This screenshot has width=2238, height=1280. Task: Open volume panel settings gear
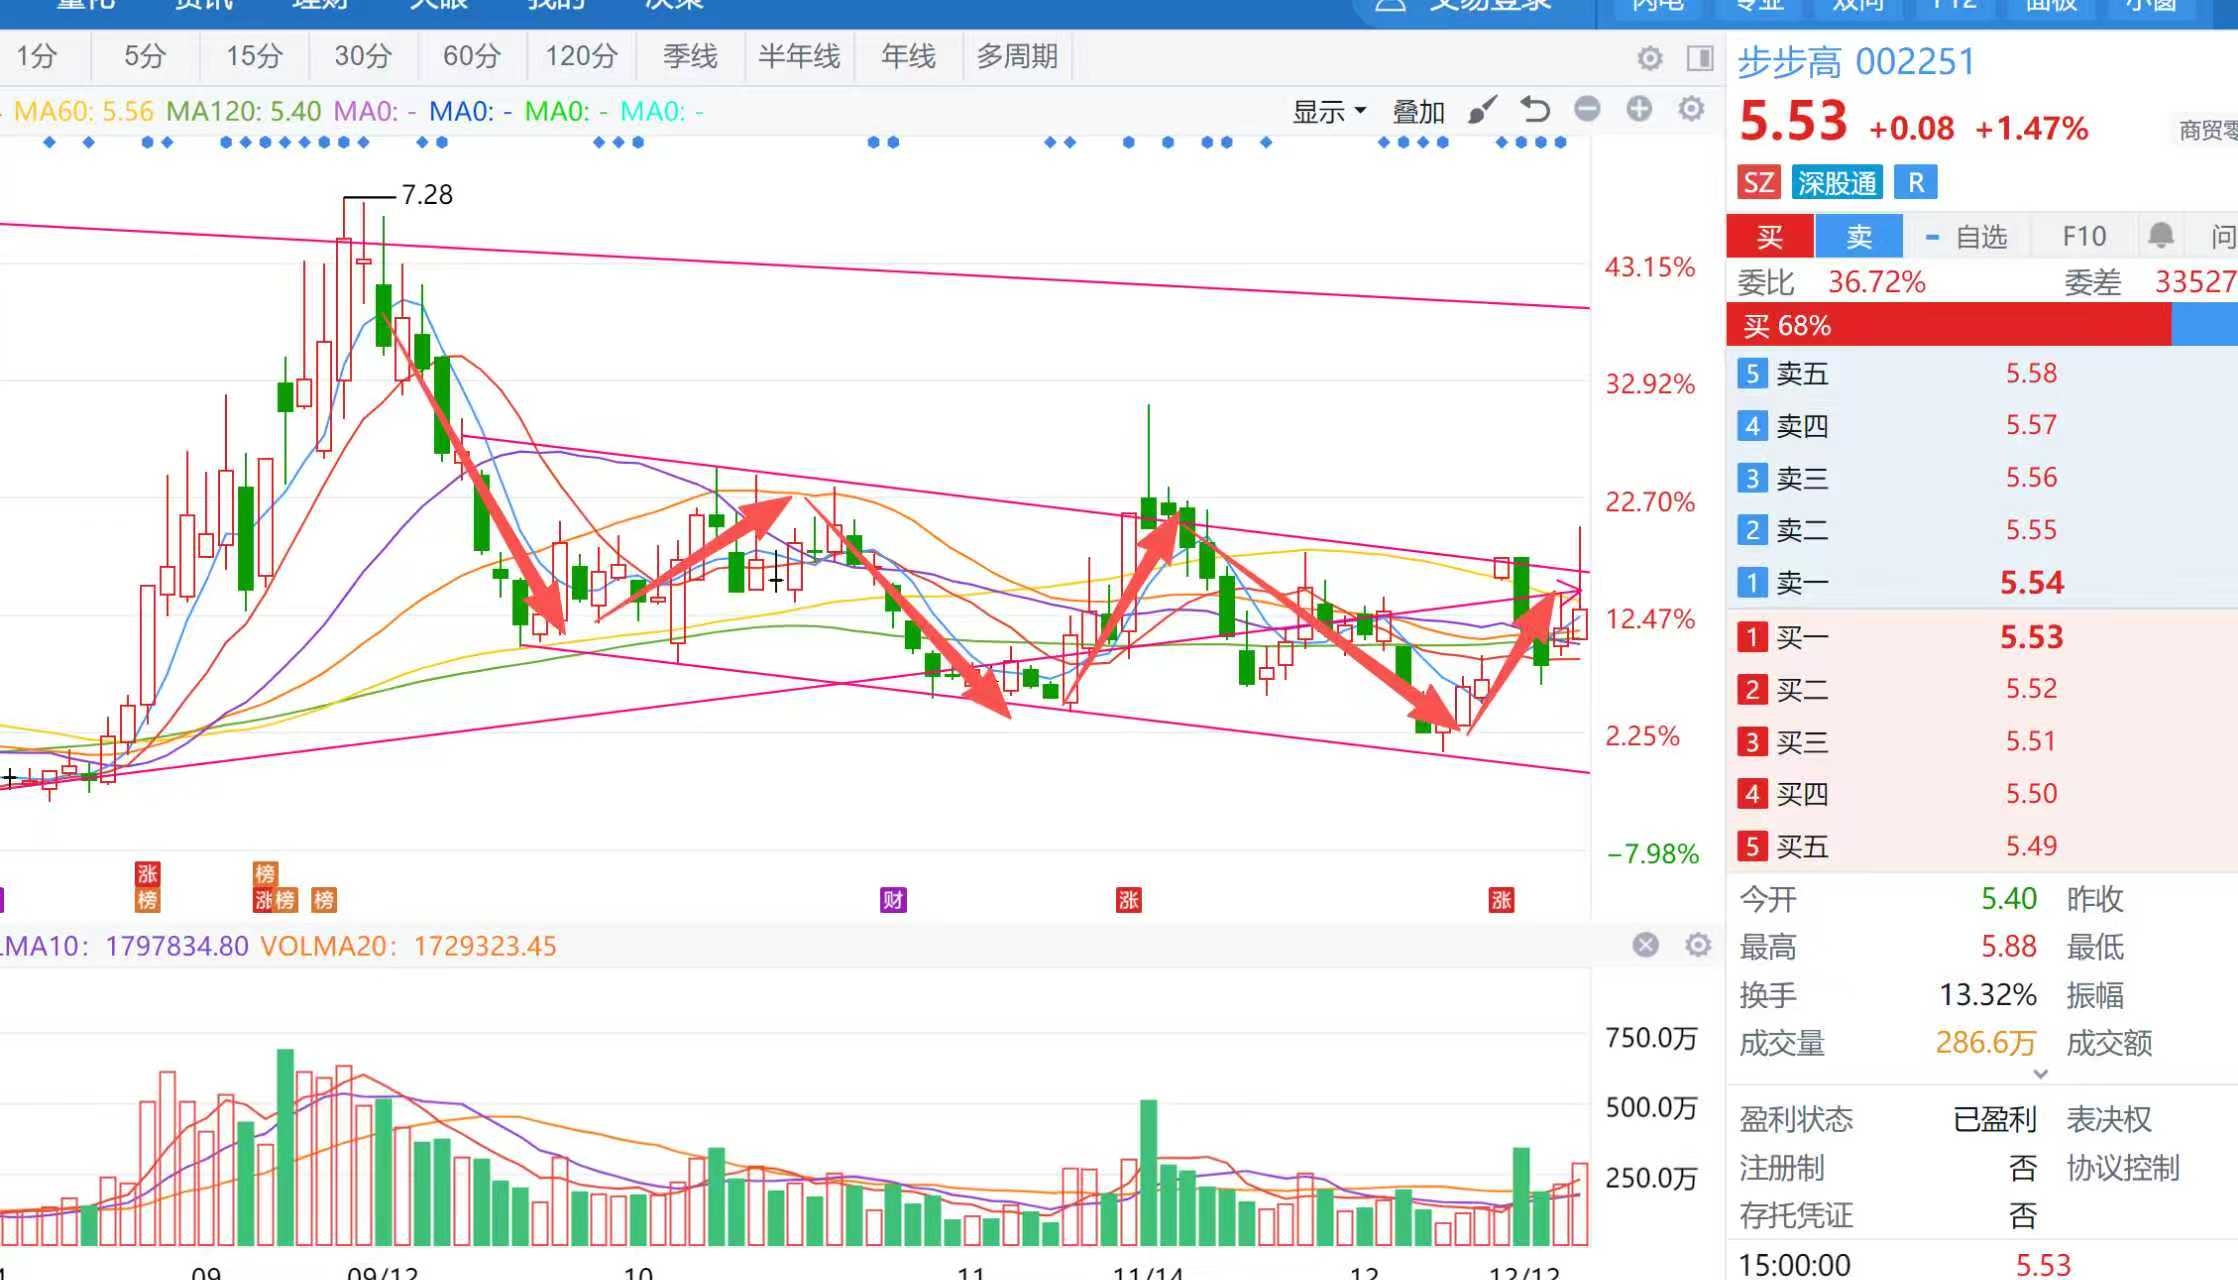click(1697, 945)
